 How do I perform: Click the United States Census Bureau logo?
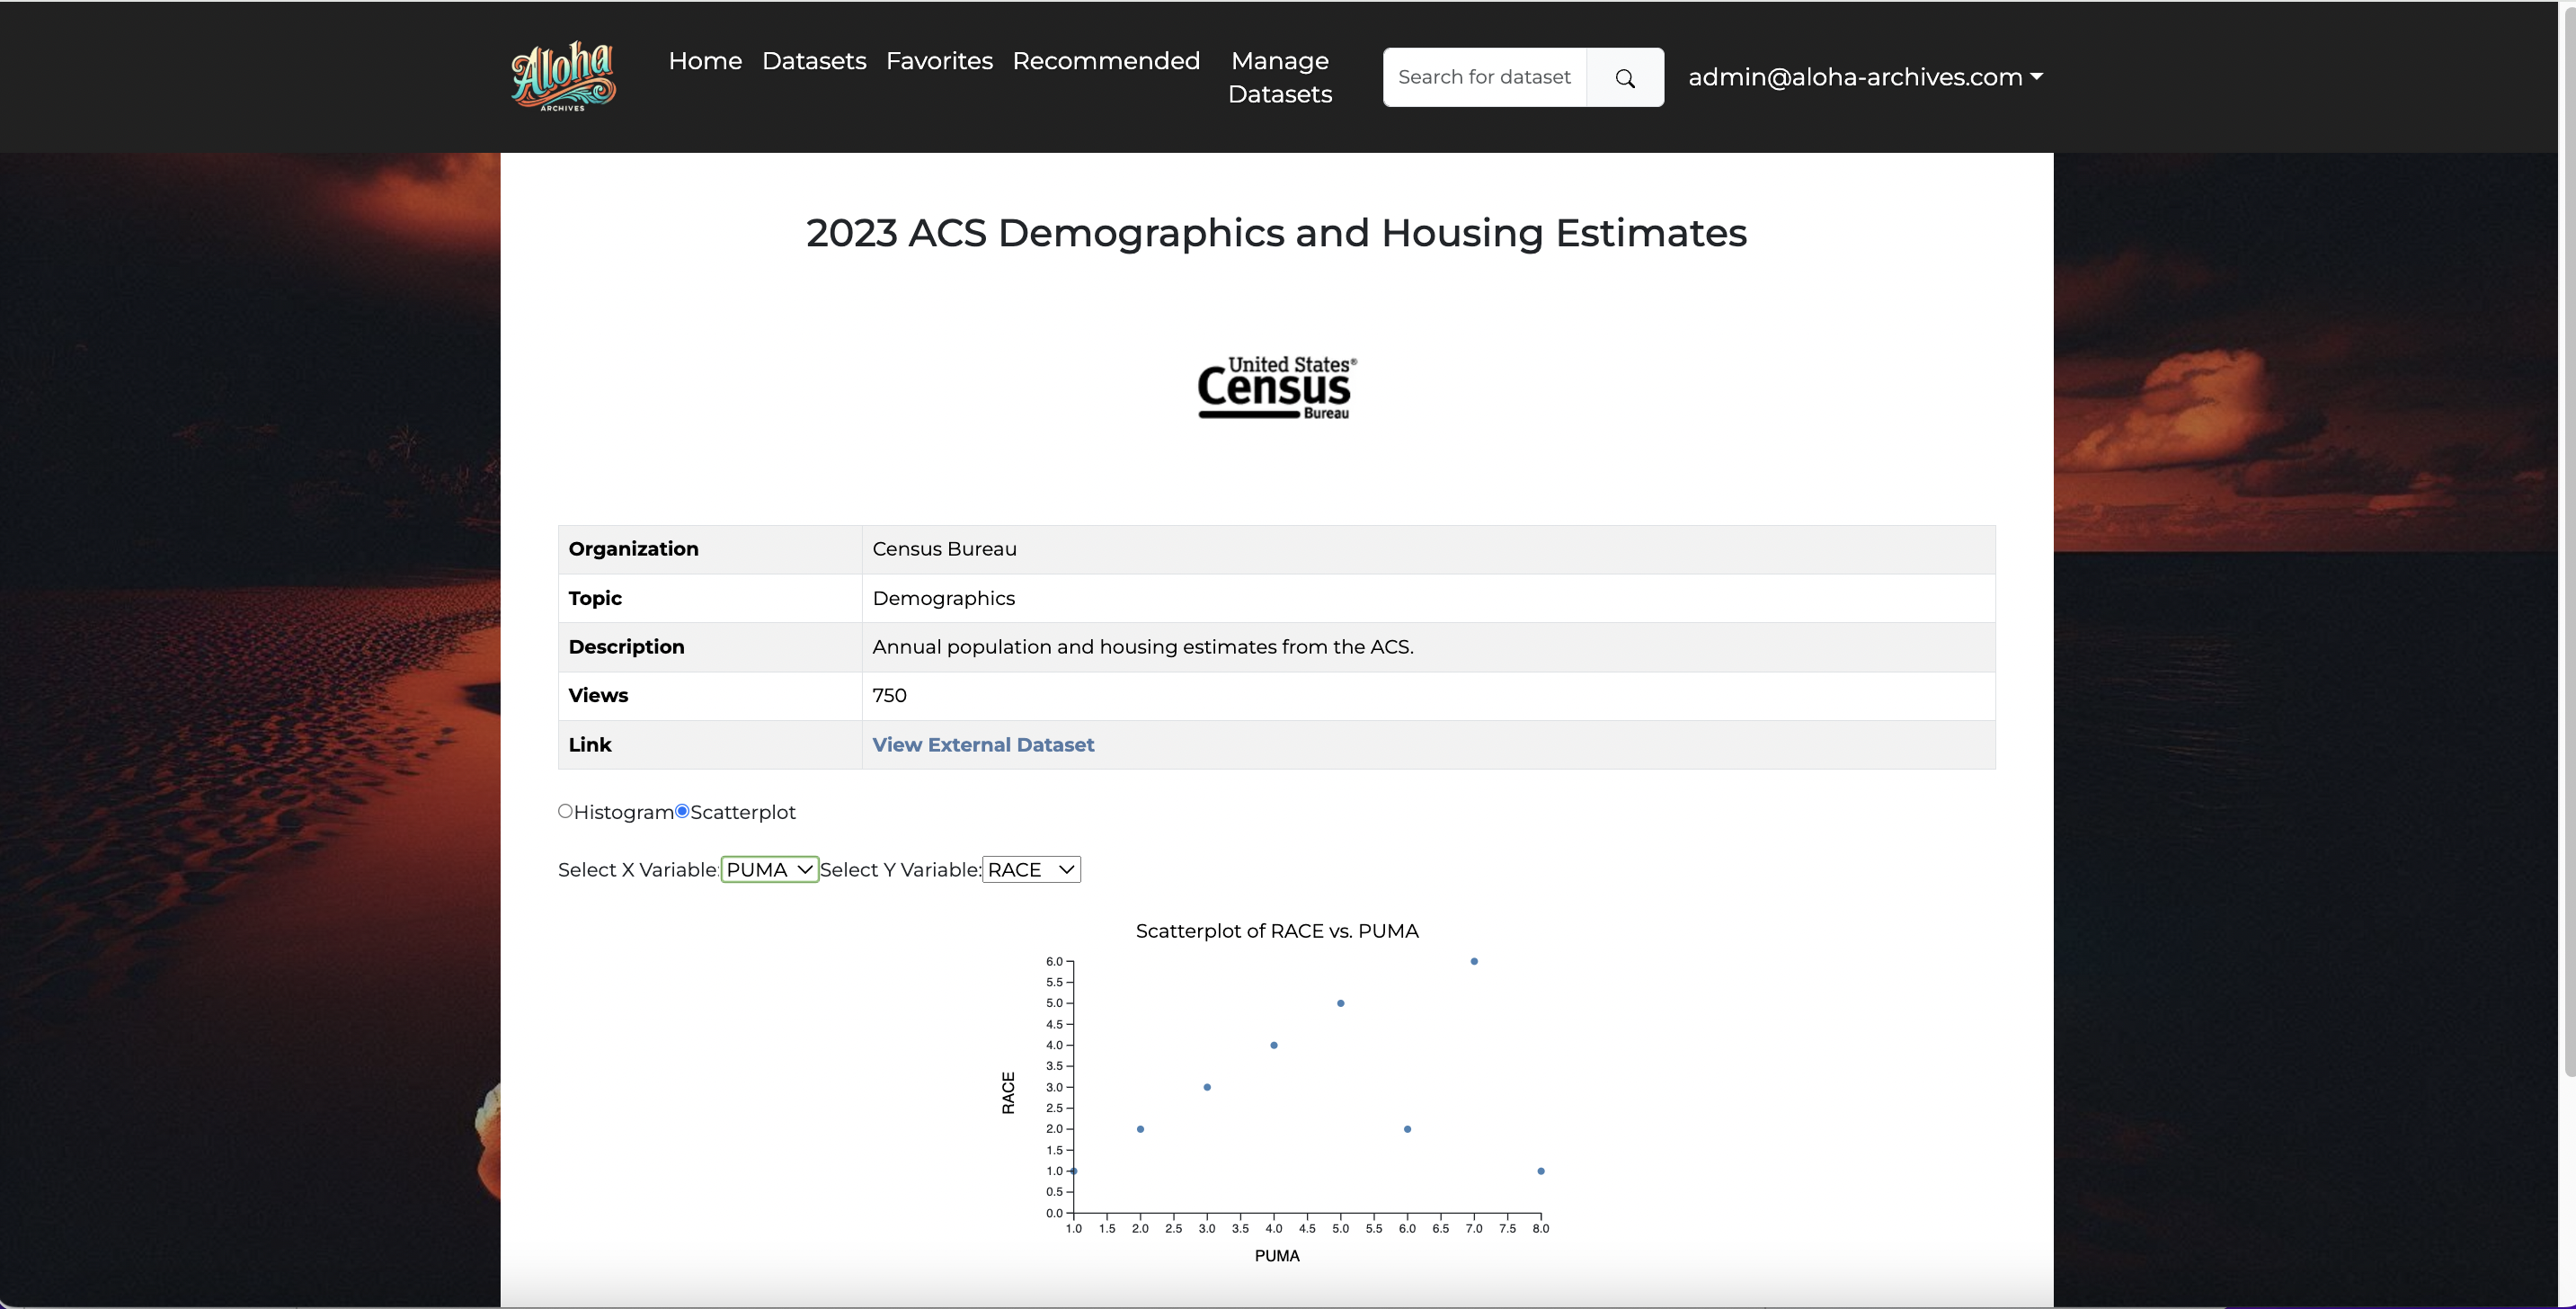coord(1277,388)
